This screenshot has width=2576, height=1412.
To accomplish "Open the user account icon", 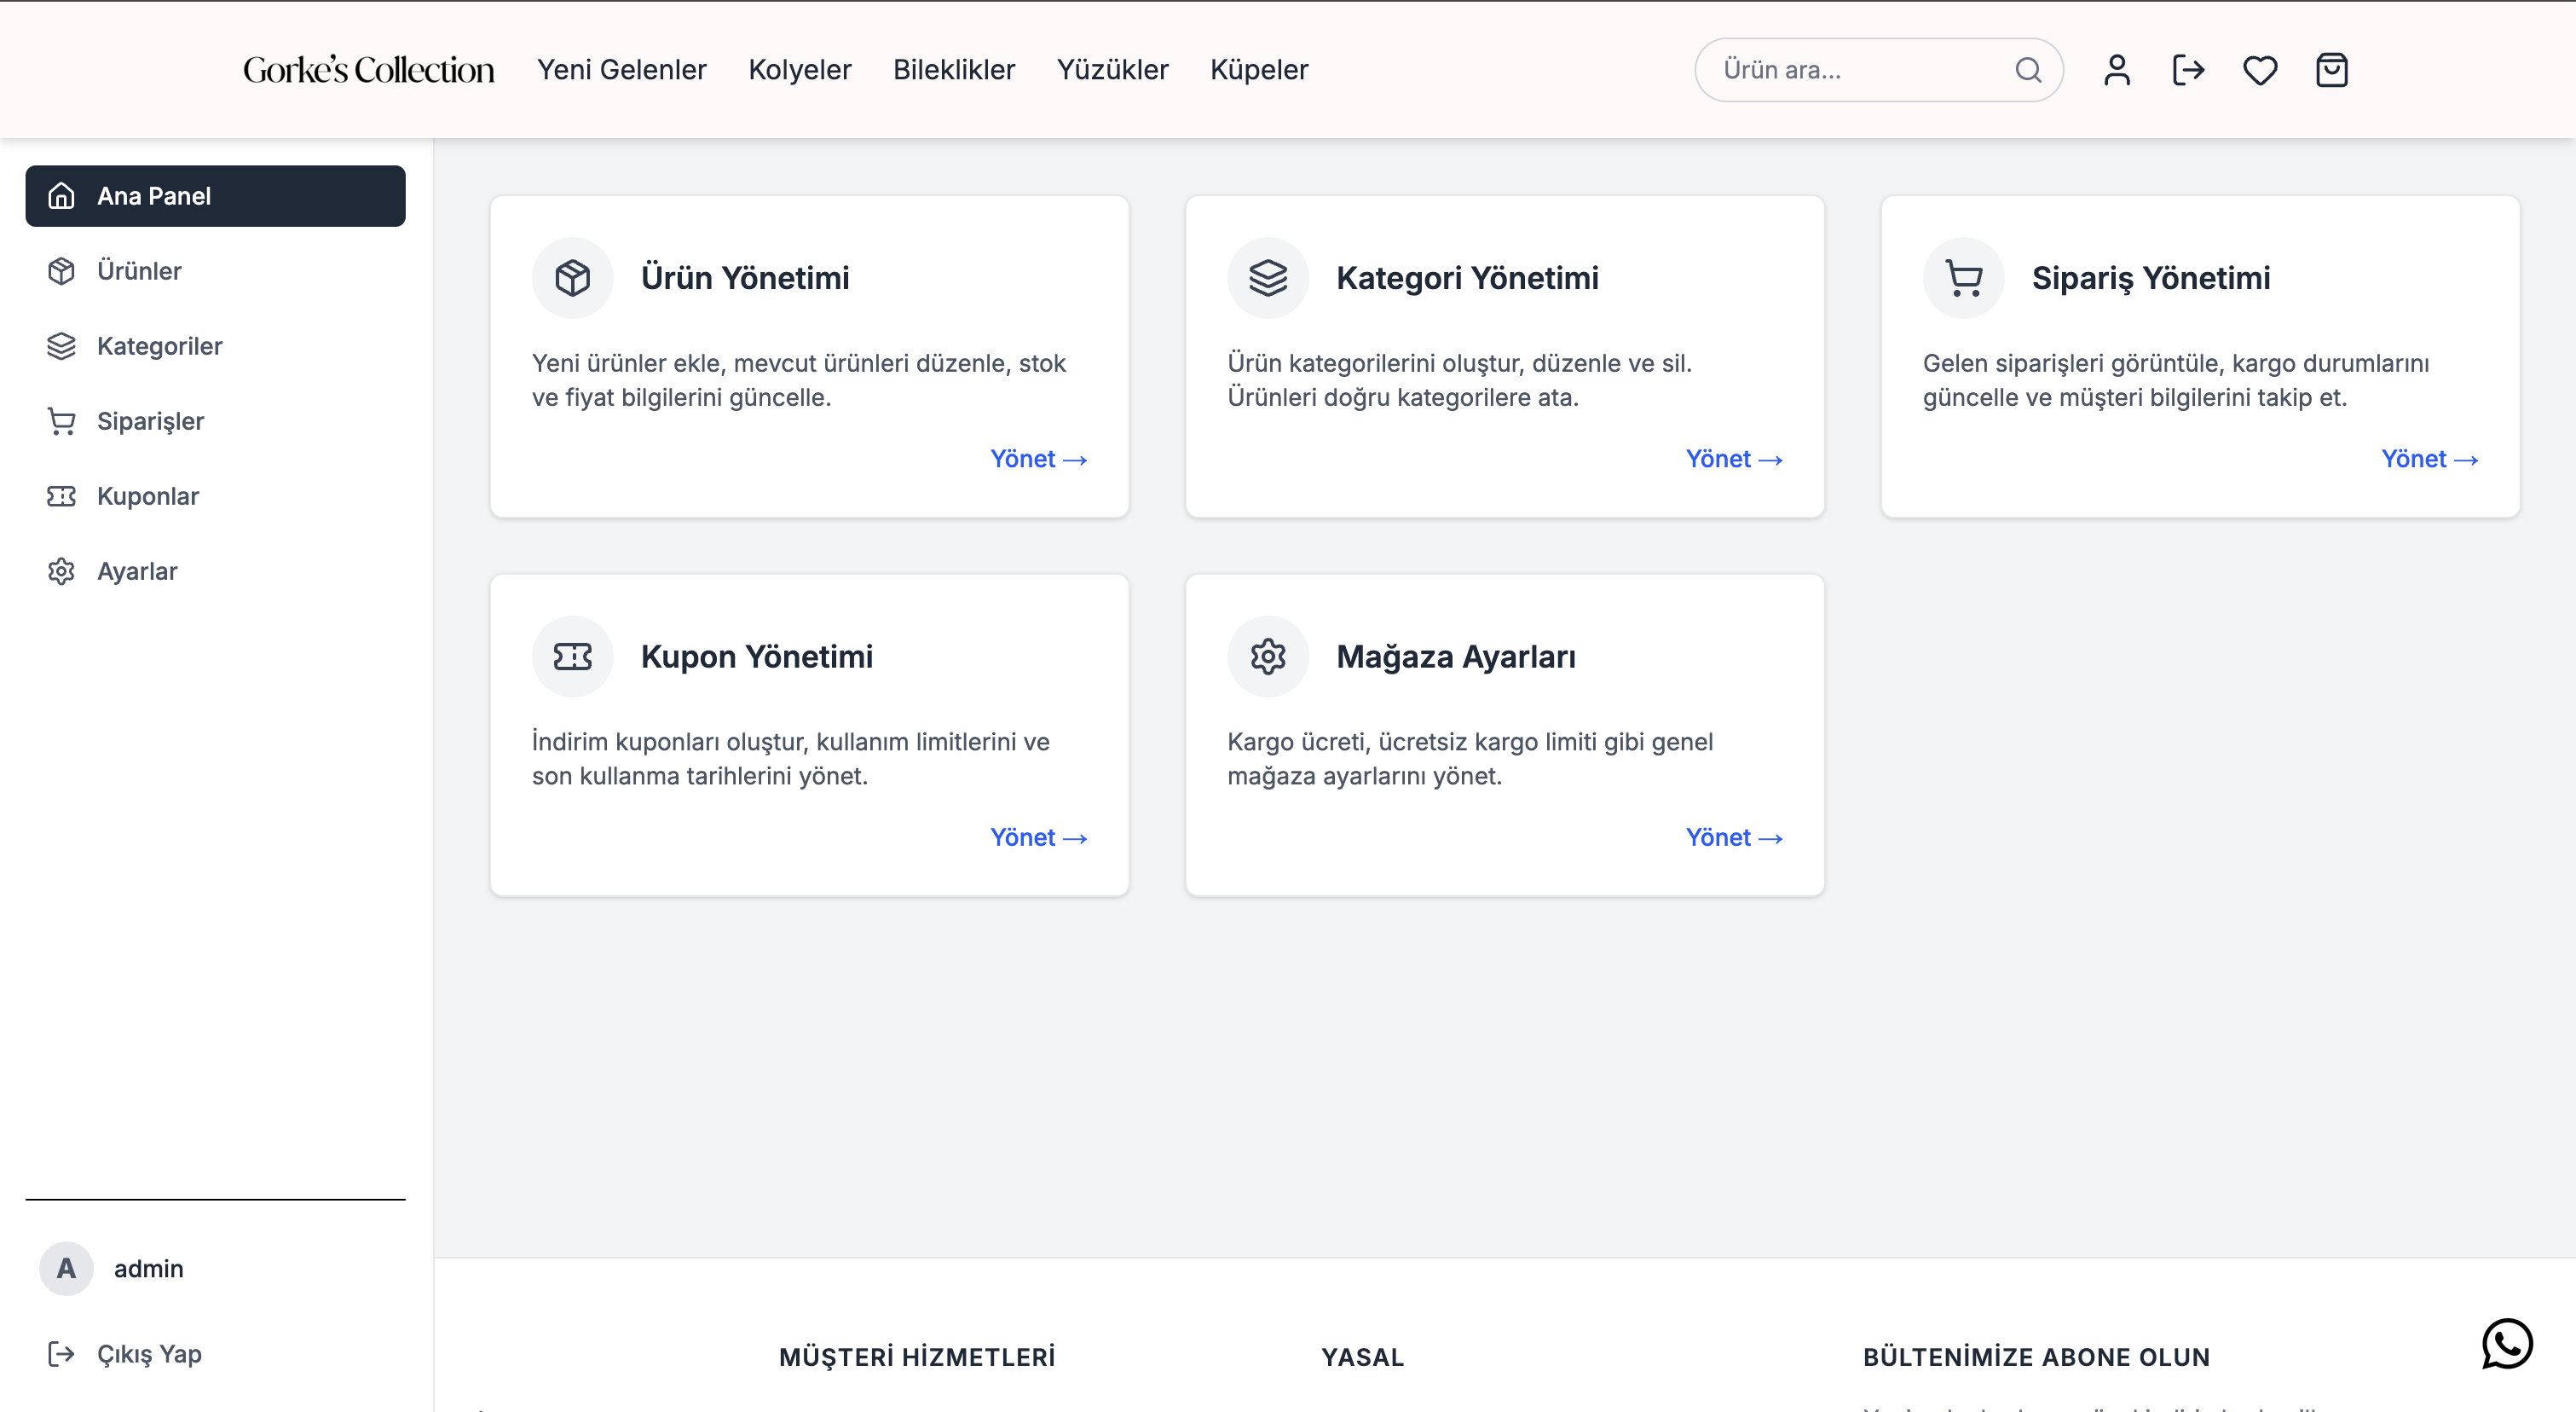I will 2116,70.
